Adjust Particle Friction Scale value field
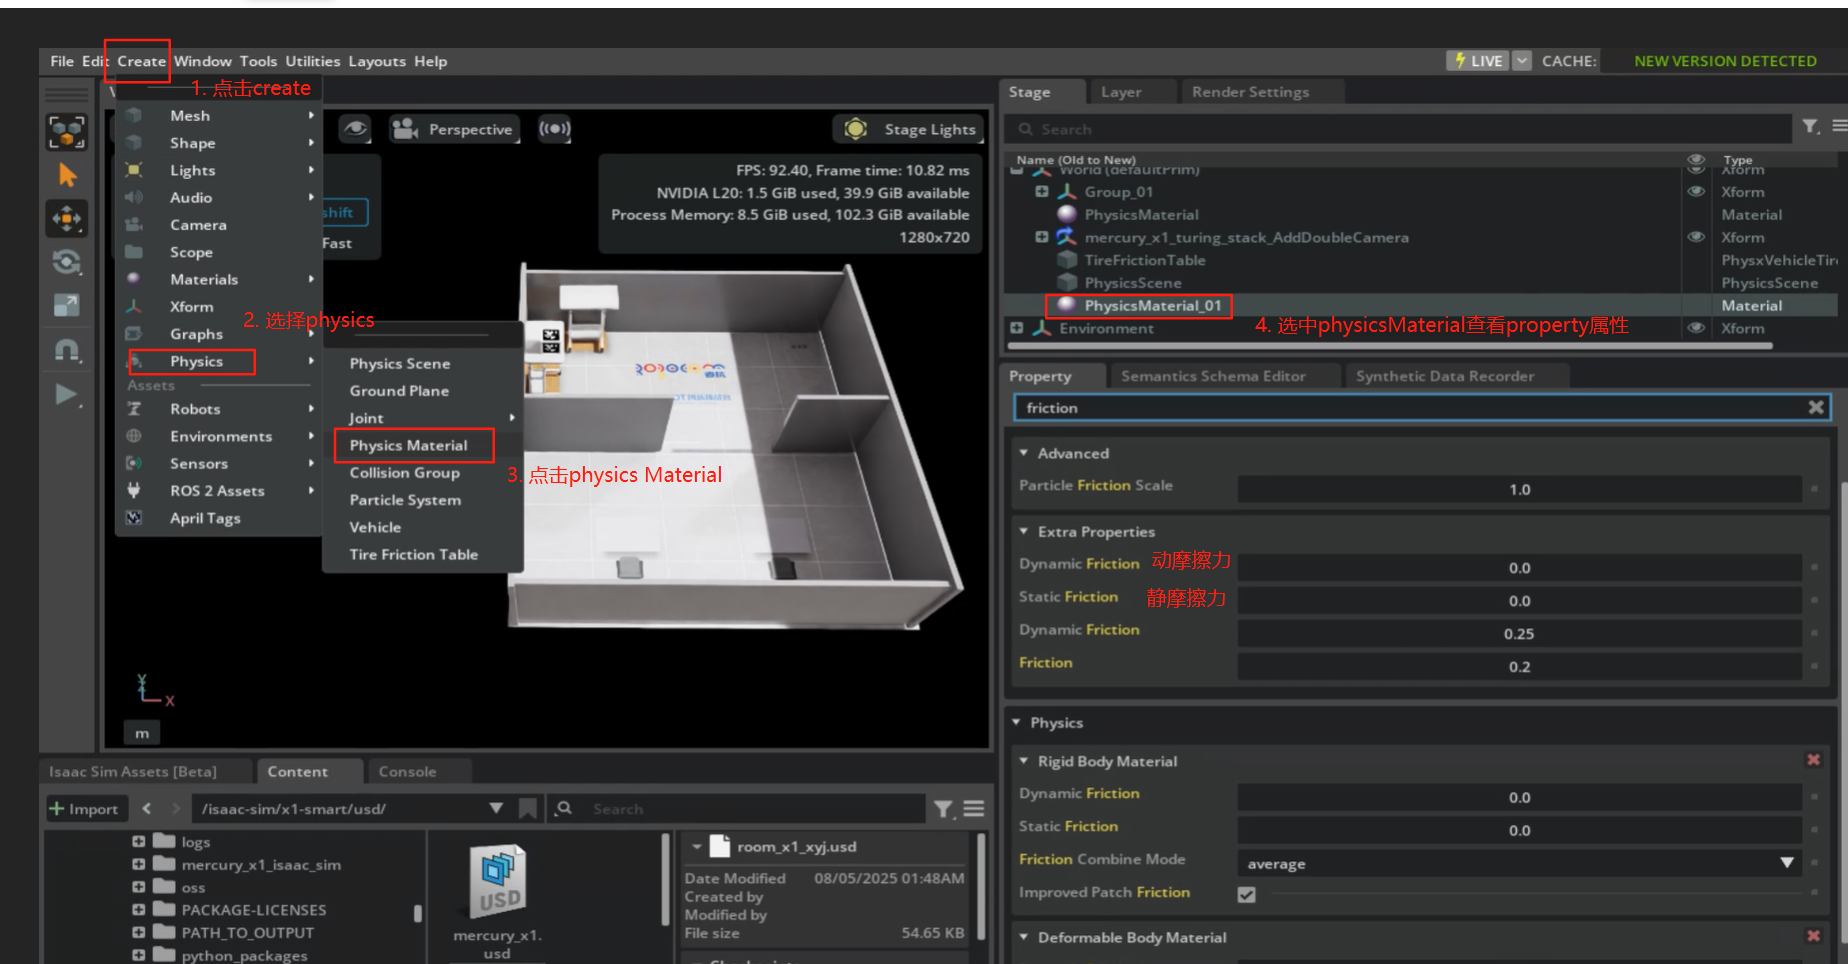Screen dimensions: 1848x964 [x=1519, y=489]
